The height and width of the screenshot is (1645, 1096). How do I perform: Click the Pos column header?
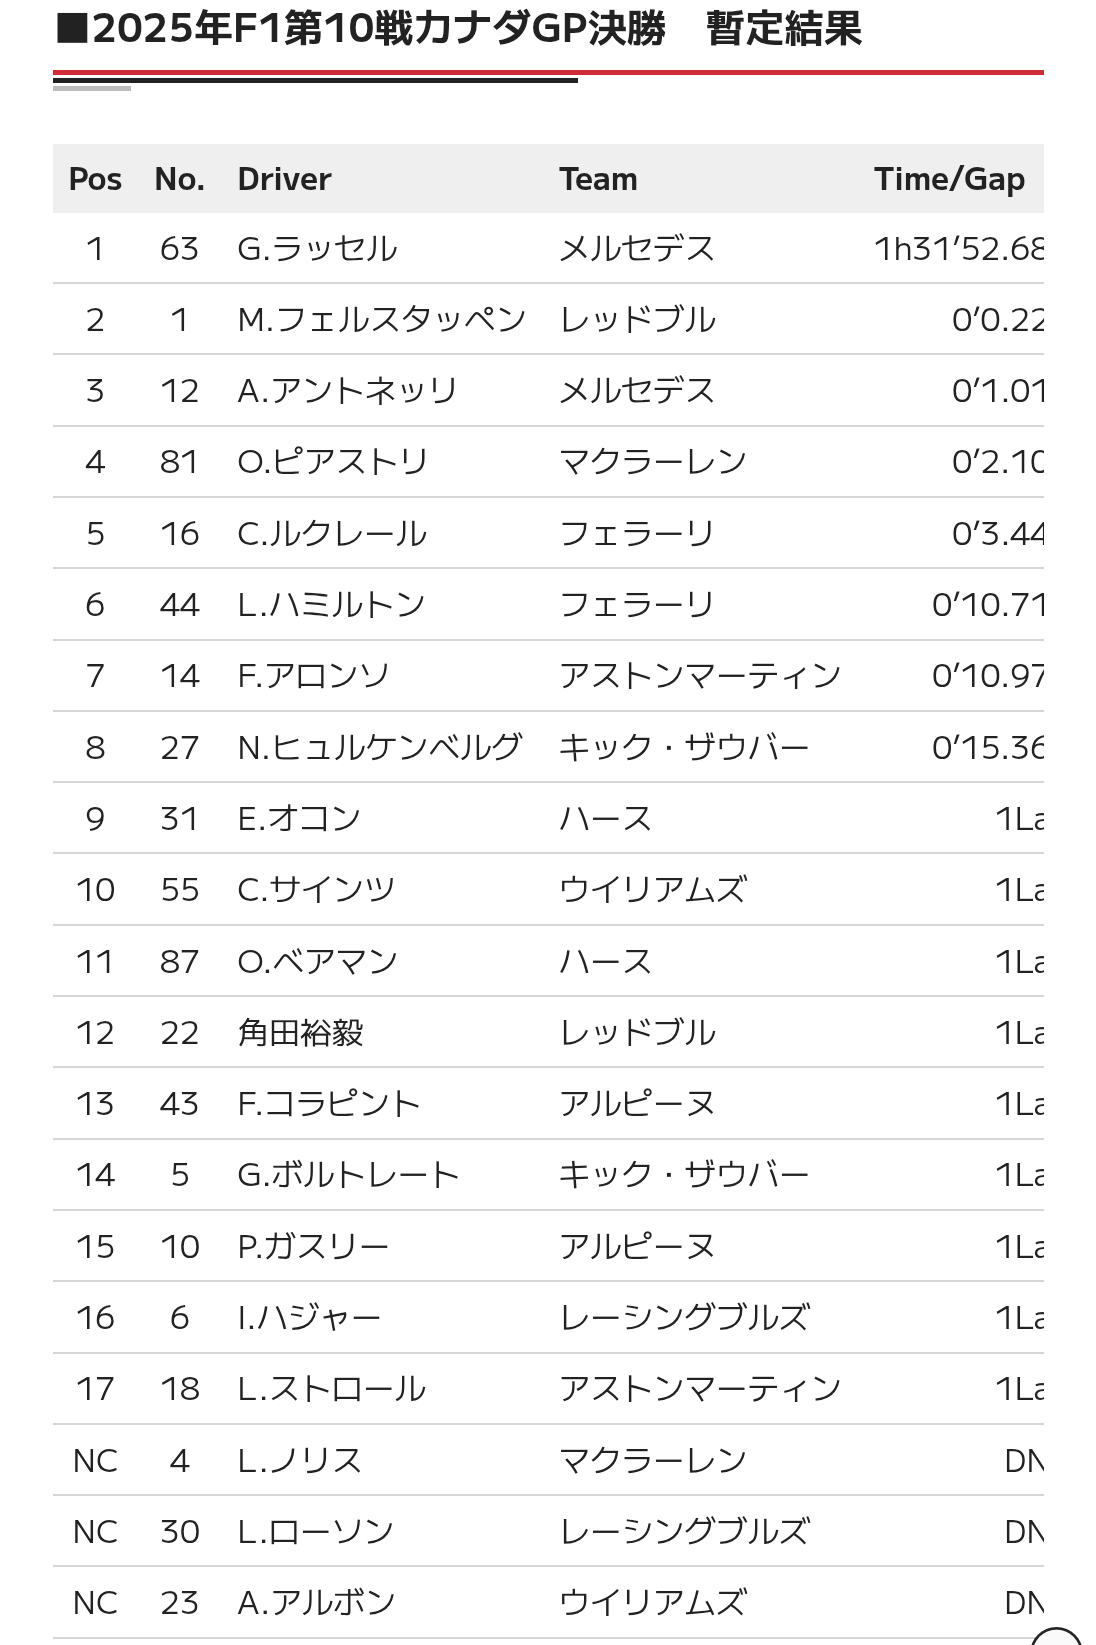pos(95,179)
